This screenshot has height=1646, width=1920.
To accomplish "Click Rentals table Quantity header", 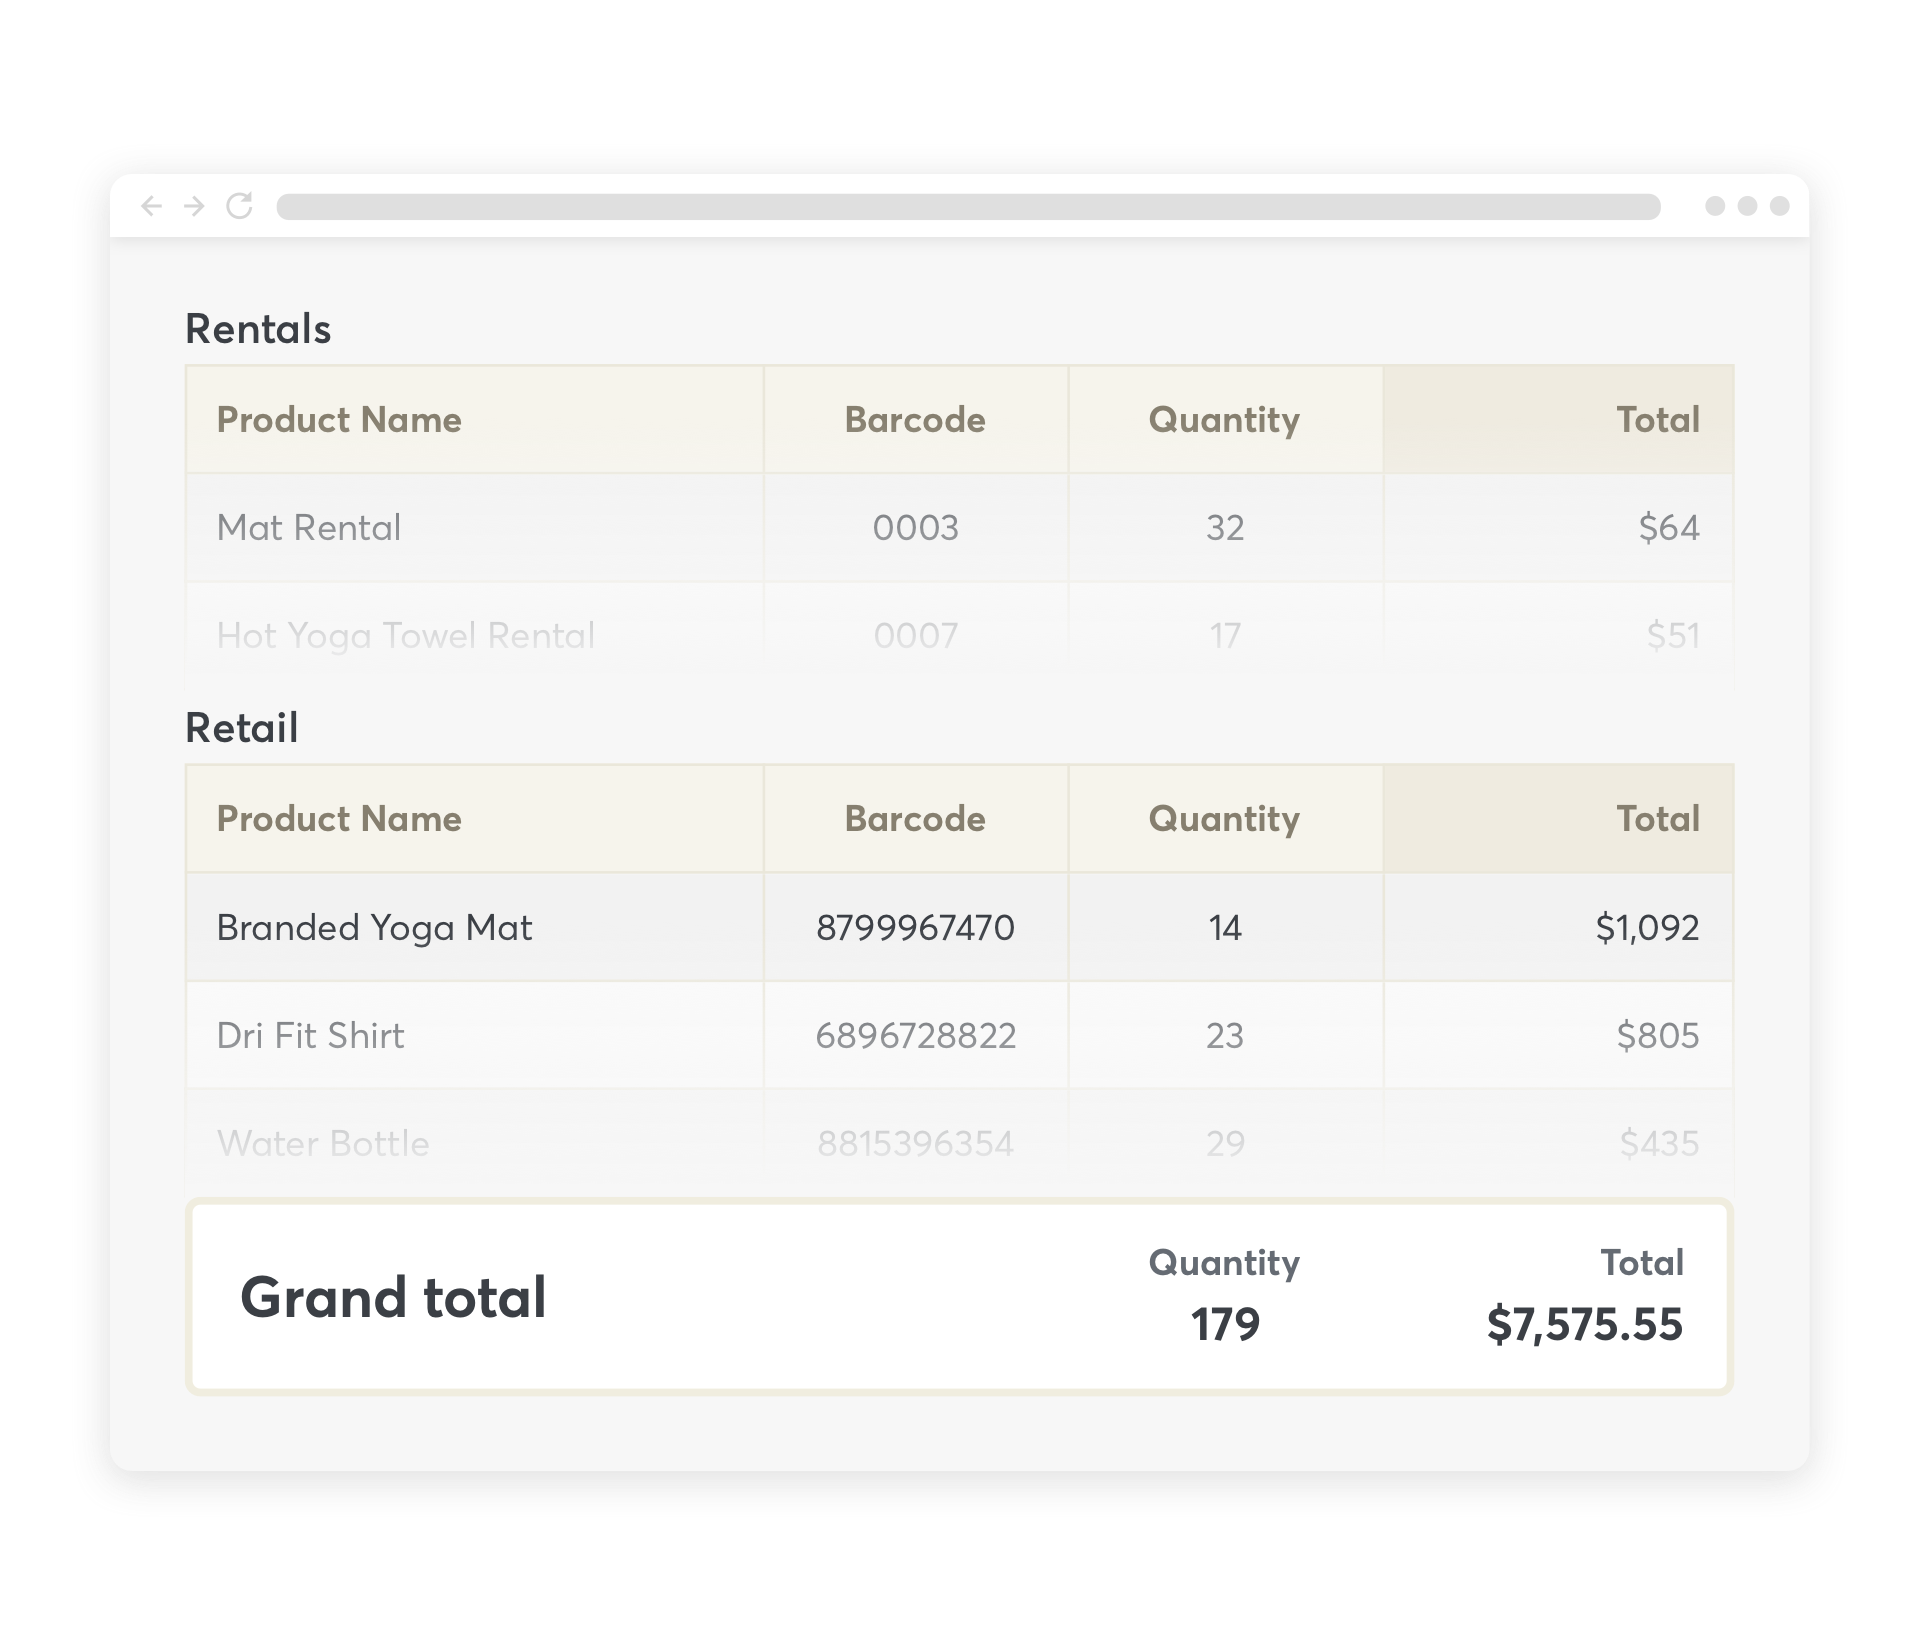I will tap(1224, 419).
